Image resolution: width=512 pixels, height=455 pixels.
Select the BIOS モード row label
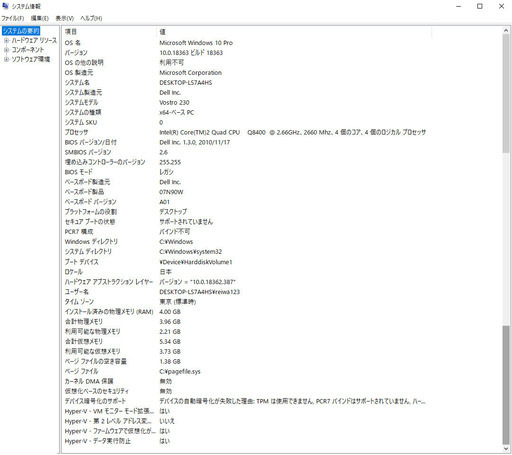coord(79,172)
